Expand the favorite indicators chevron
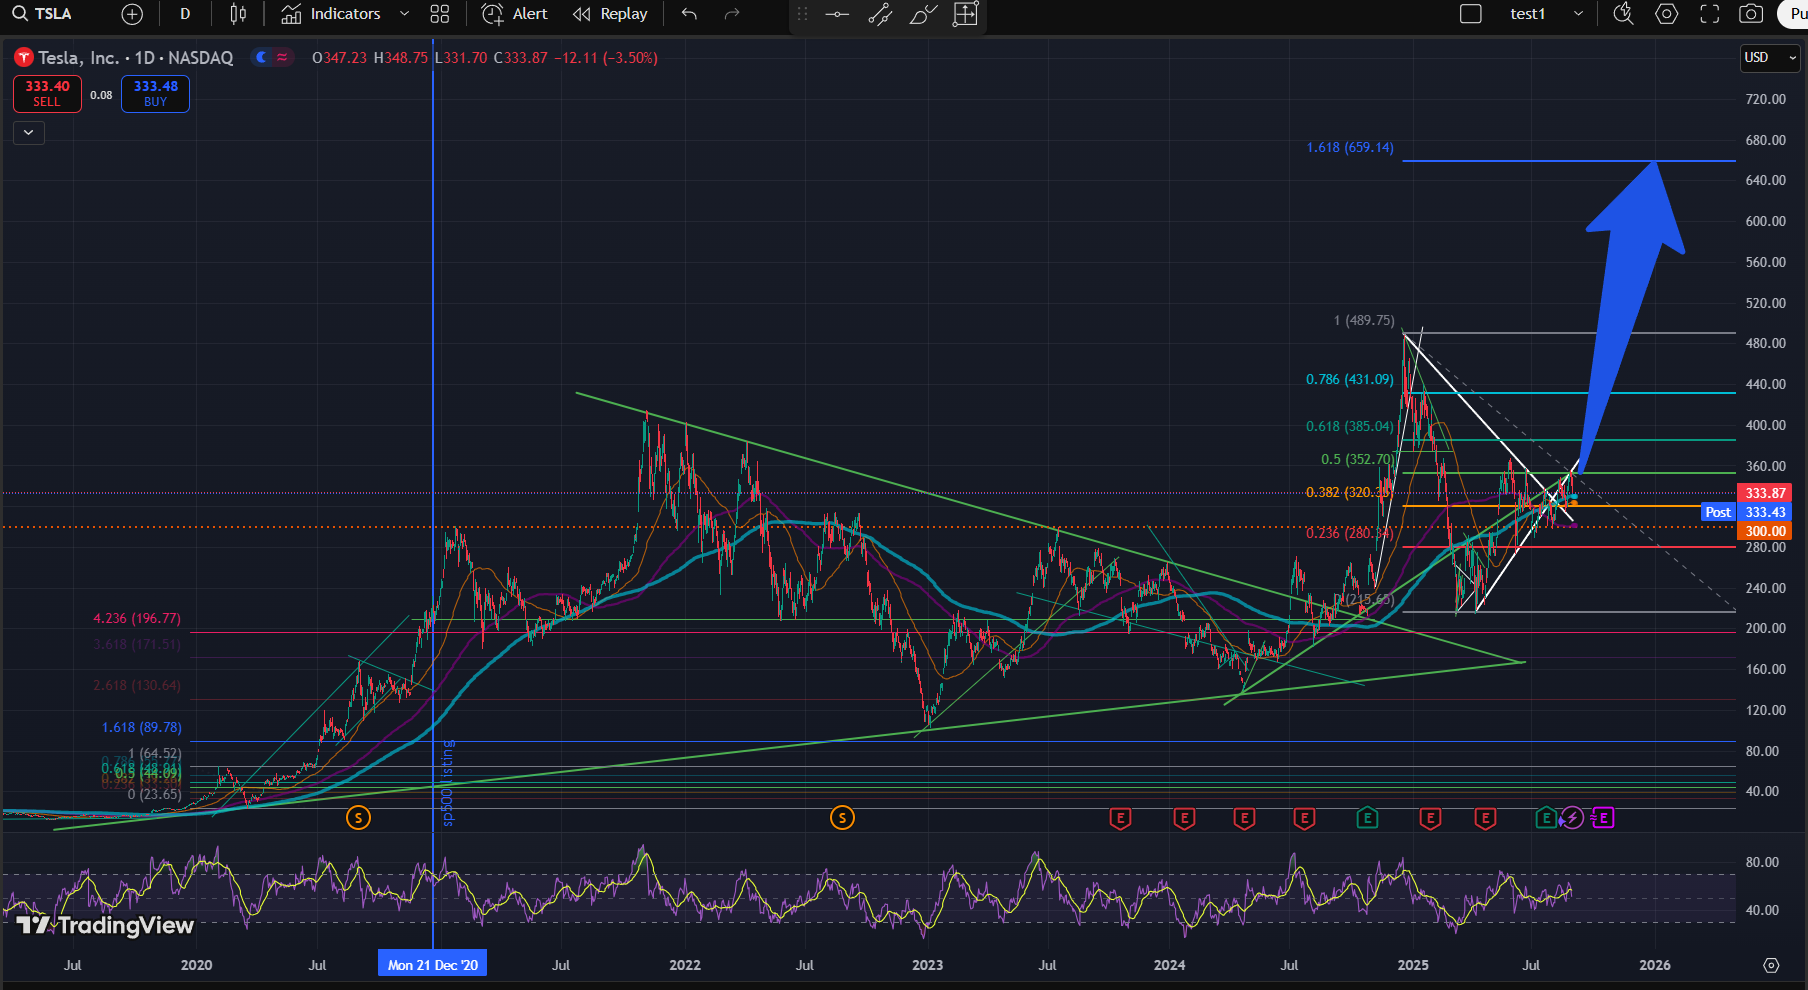 (x=404, y=14)
